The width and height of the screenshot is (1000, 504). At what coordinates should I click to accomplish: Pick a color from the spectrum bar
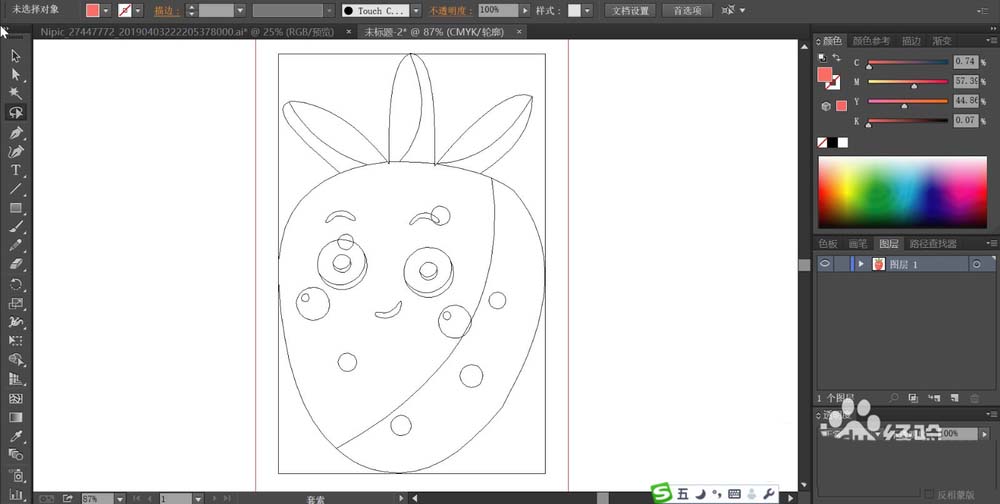point(902,192)
